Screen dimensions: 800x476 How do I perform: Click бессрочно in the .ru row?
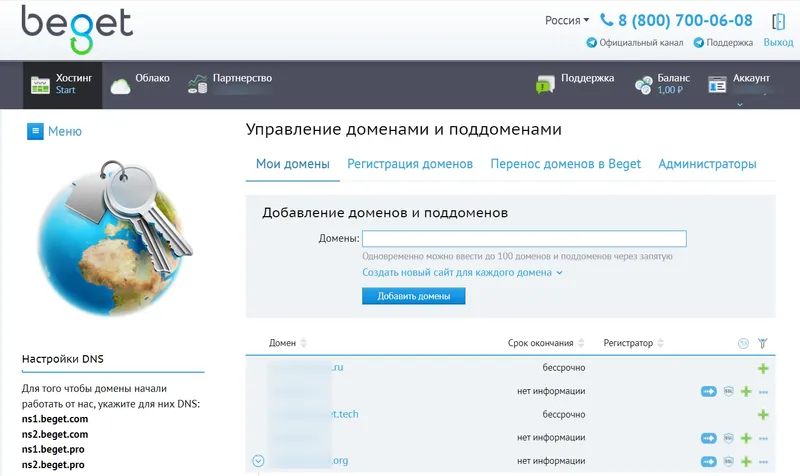point(564,367)
